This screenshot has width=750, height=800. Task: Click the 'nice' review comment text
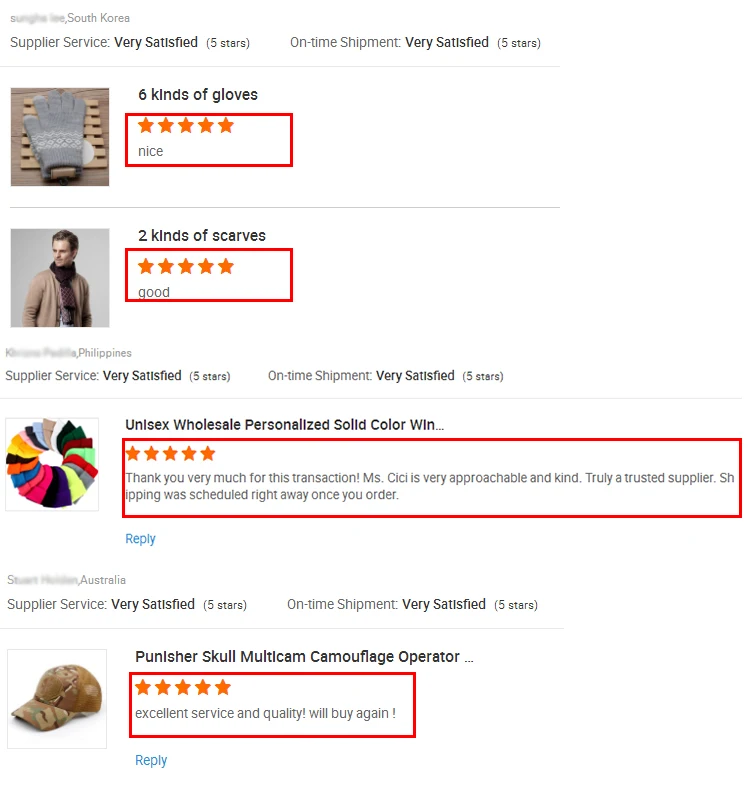151,152
